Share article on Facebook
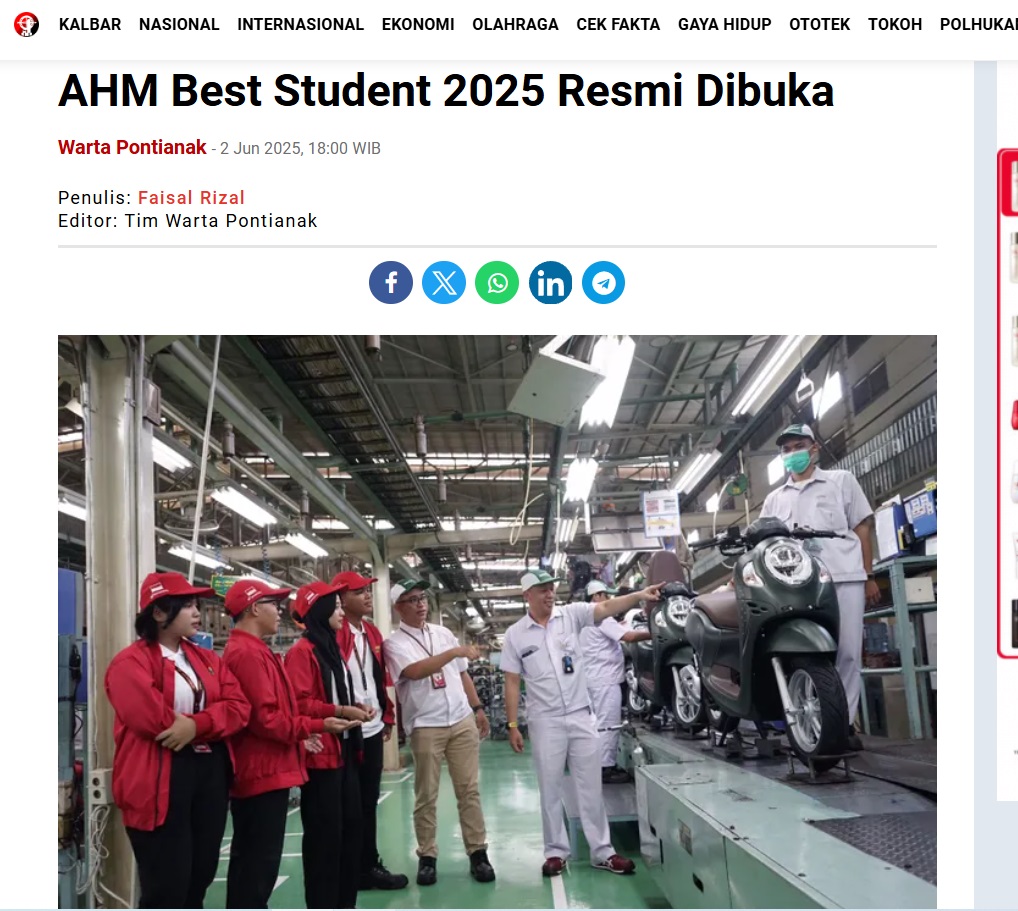 tap(391, 282)
